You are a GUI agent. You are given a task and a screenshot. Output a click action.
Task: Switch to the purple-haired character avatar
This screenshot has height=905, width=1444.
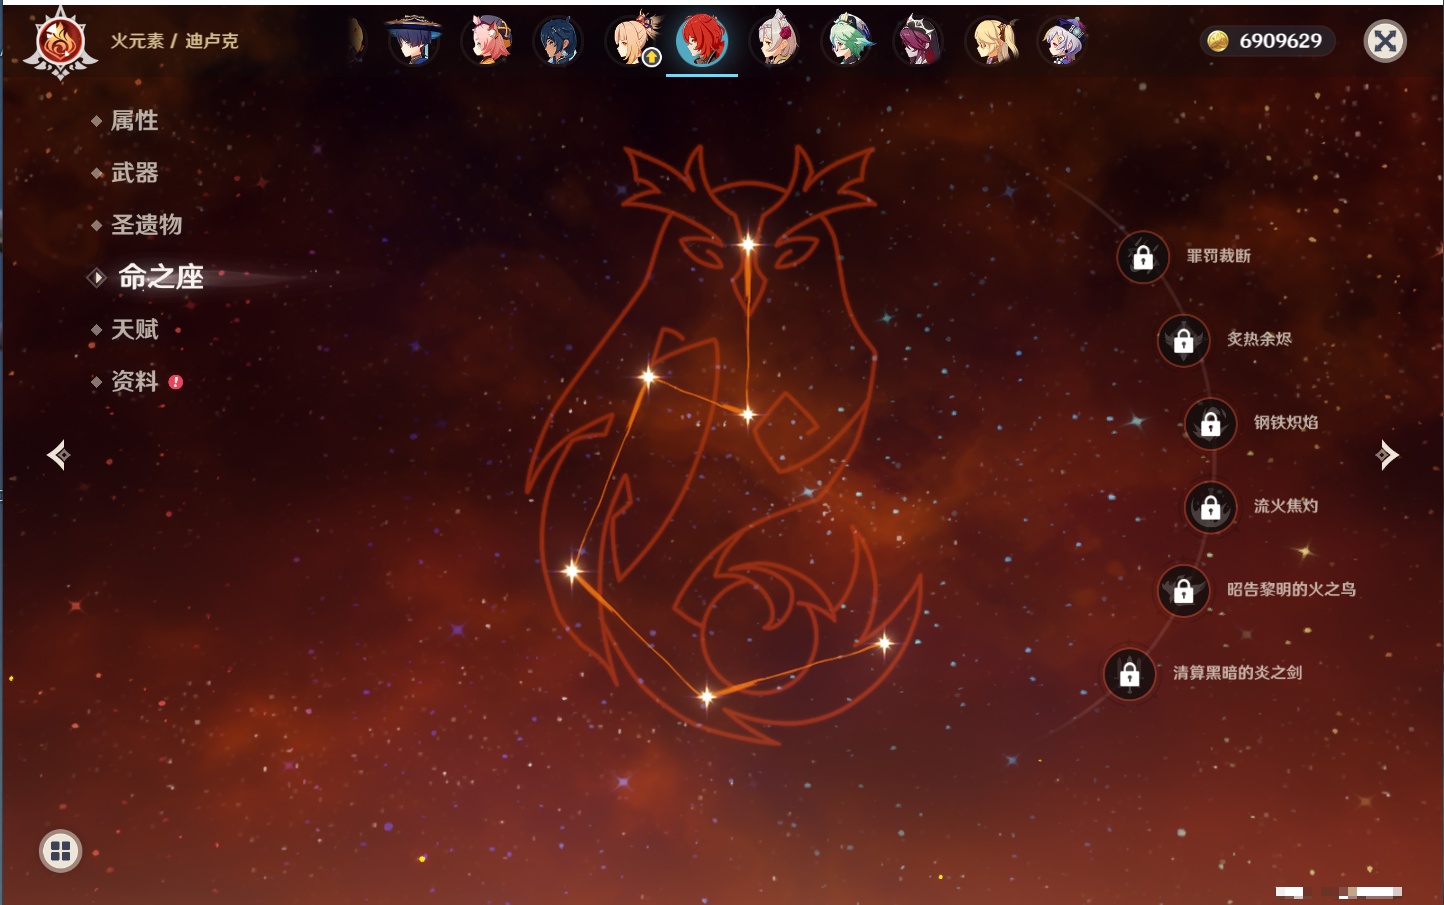(1062, 41)
